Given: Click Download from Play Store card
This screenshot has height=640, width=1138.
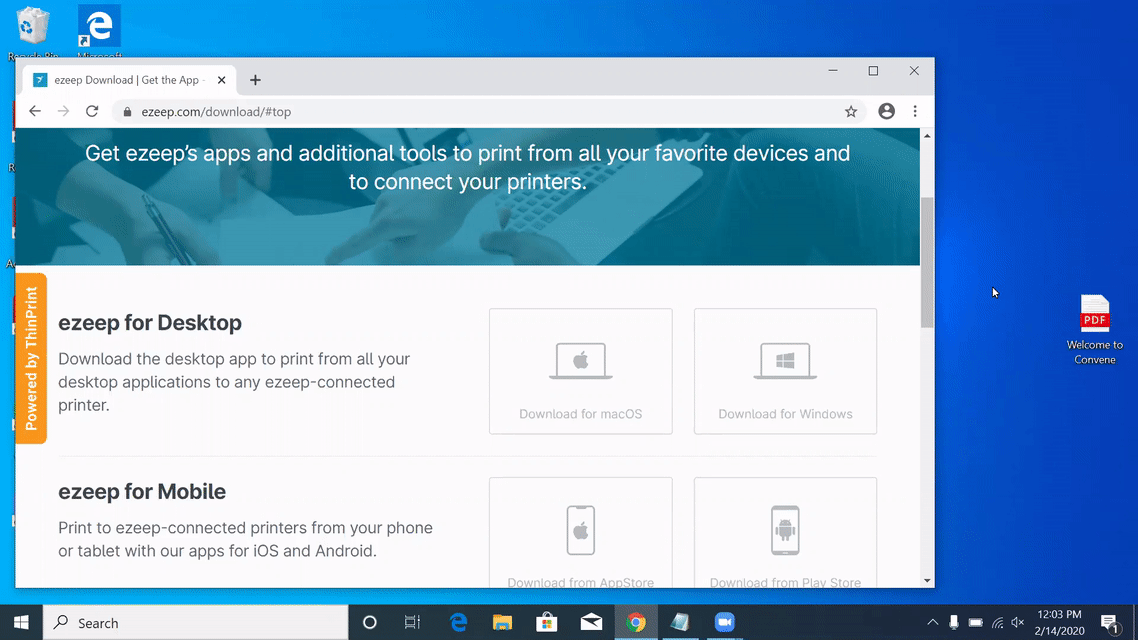Looking at the screenshot, I should coord(785,532).
